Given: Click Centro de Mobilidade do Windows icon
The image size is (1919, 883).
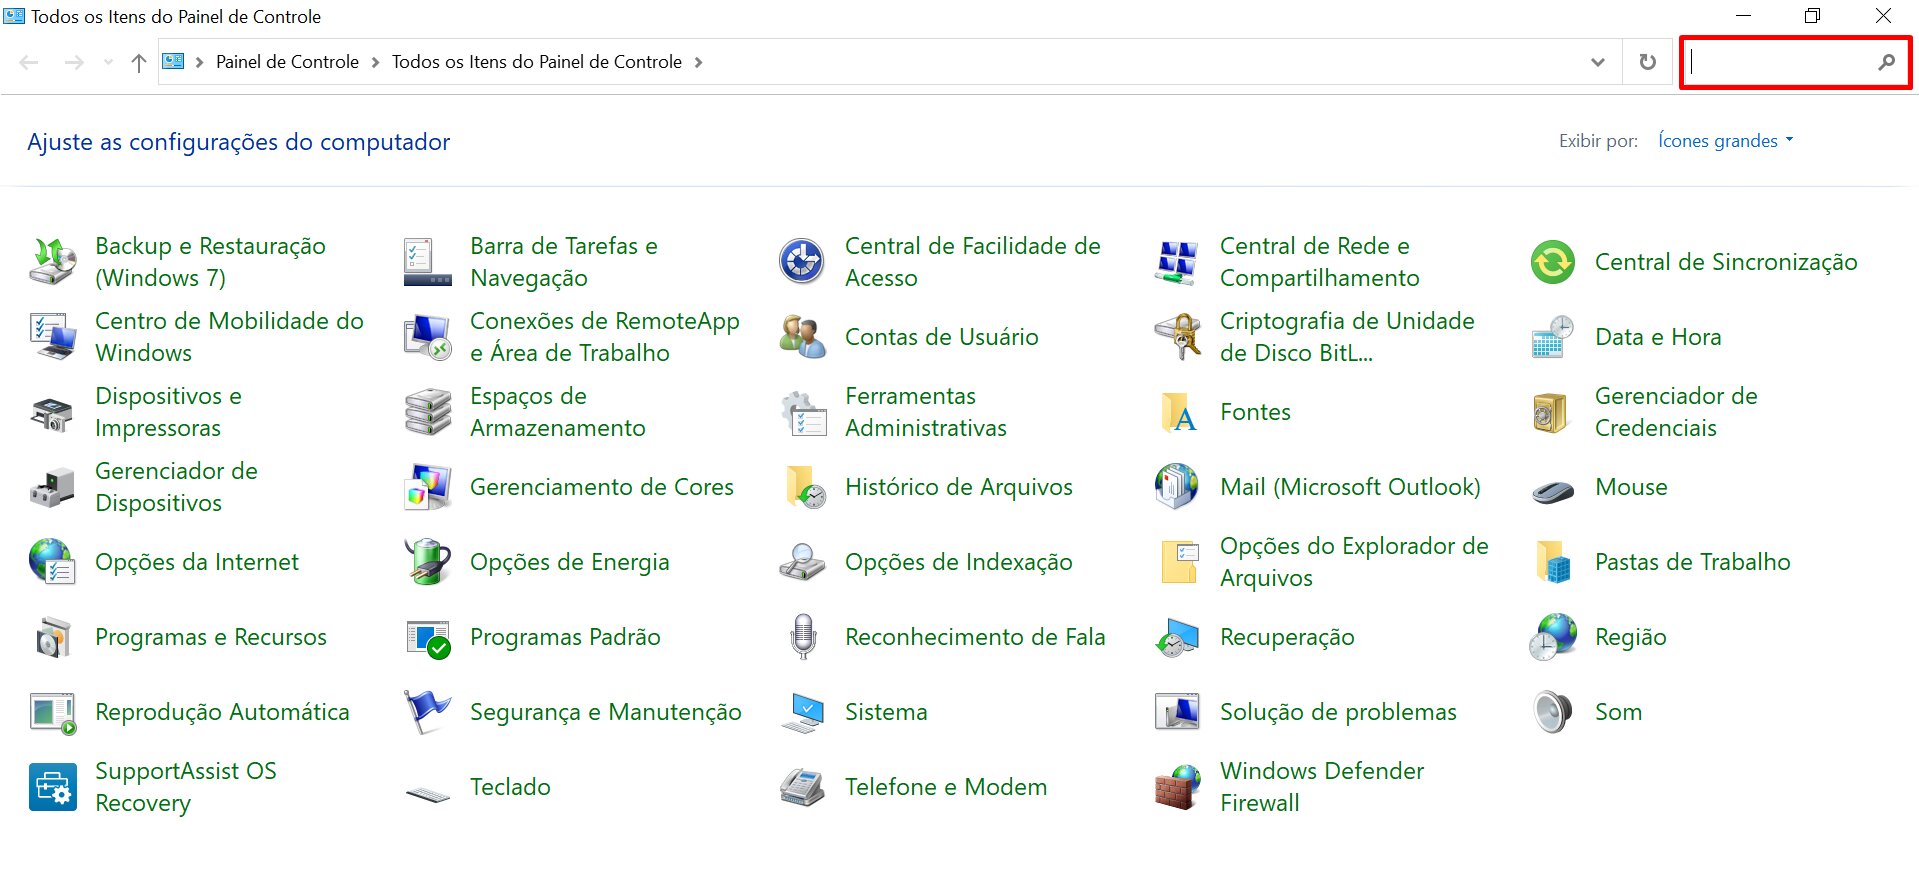Looking at the screenshot, I should point(53,337).
